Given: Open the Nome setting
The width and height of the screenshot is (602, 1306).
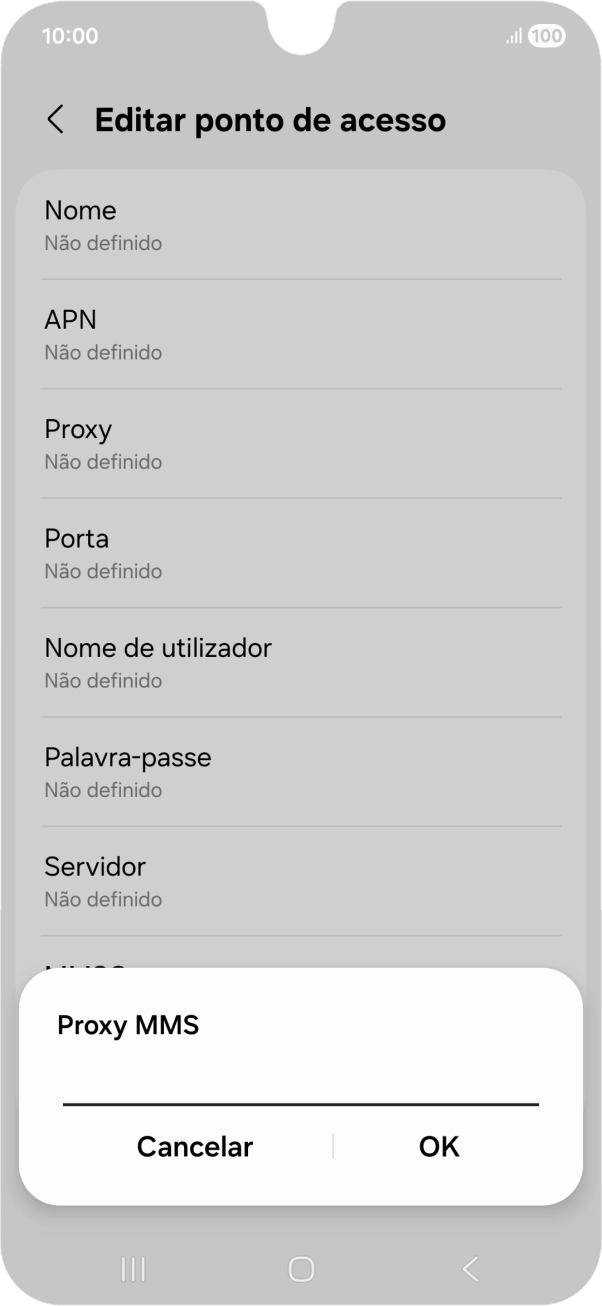Looking at the screenshot, I should (x=300, y=222).
